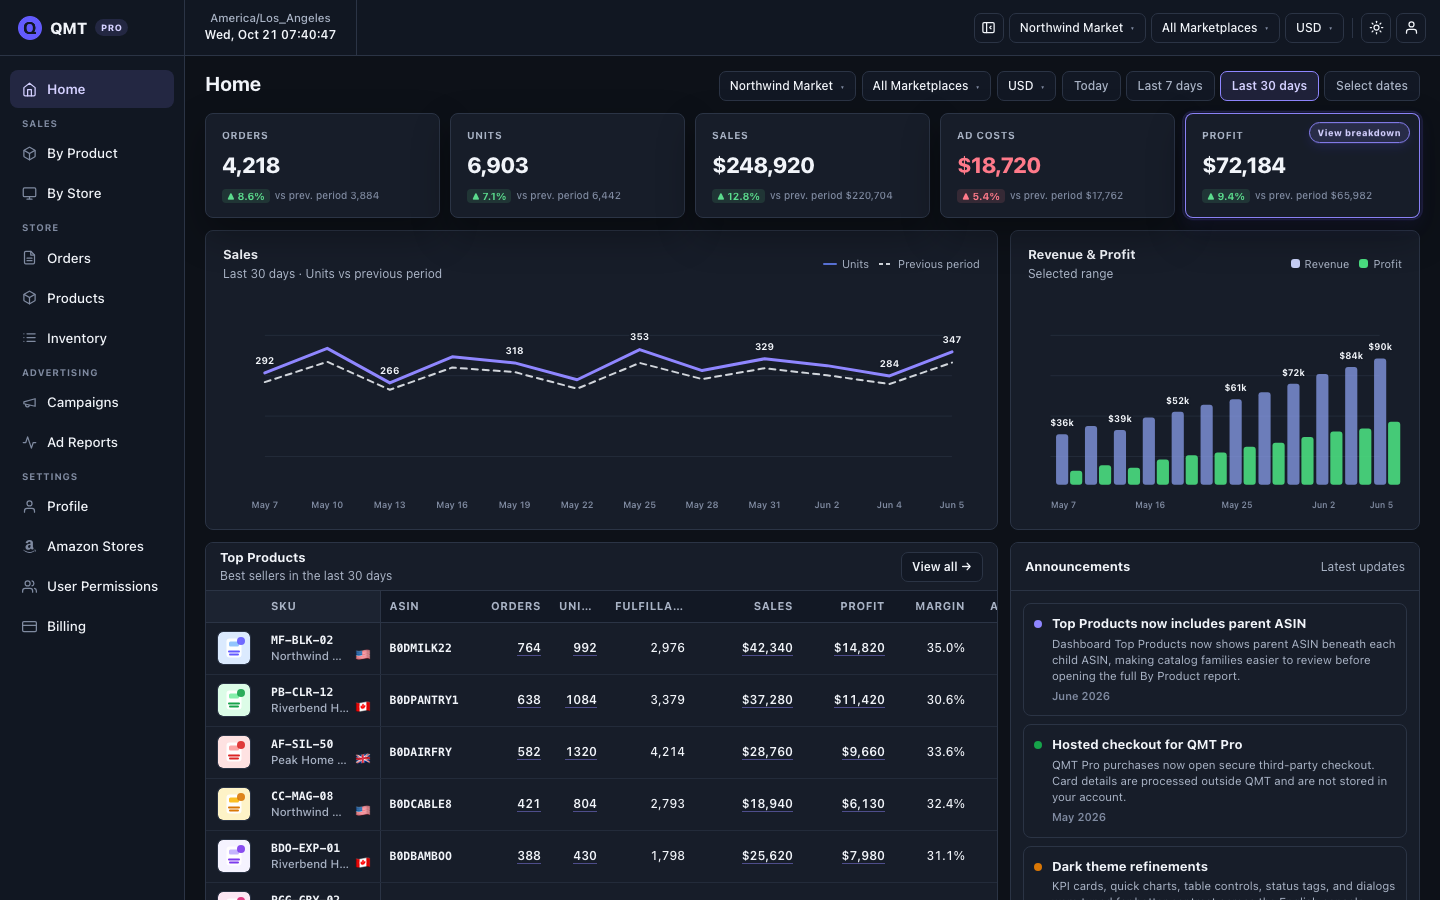1440x900 pixels.
Task: Click the BDO-EXP-01 product icon
Action: [x=234, y=856]
